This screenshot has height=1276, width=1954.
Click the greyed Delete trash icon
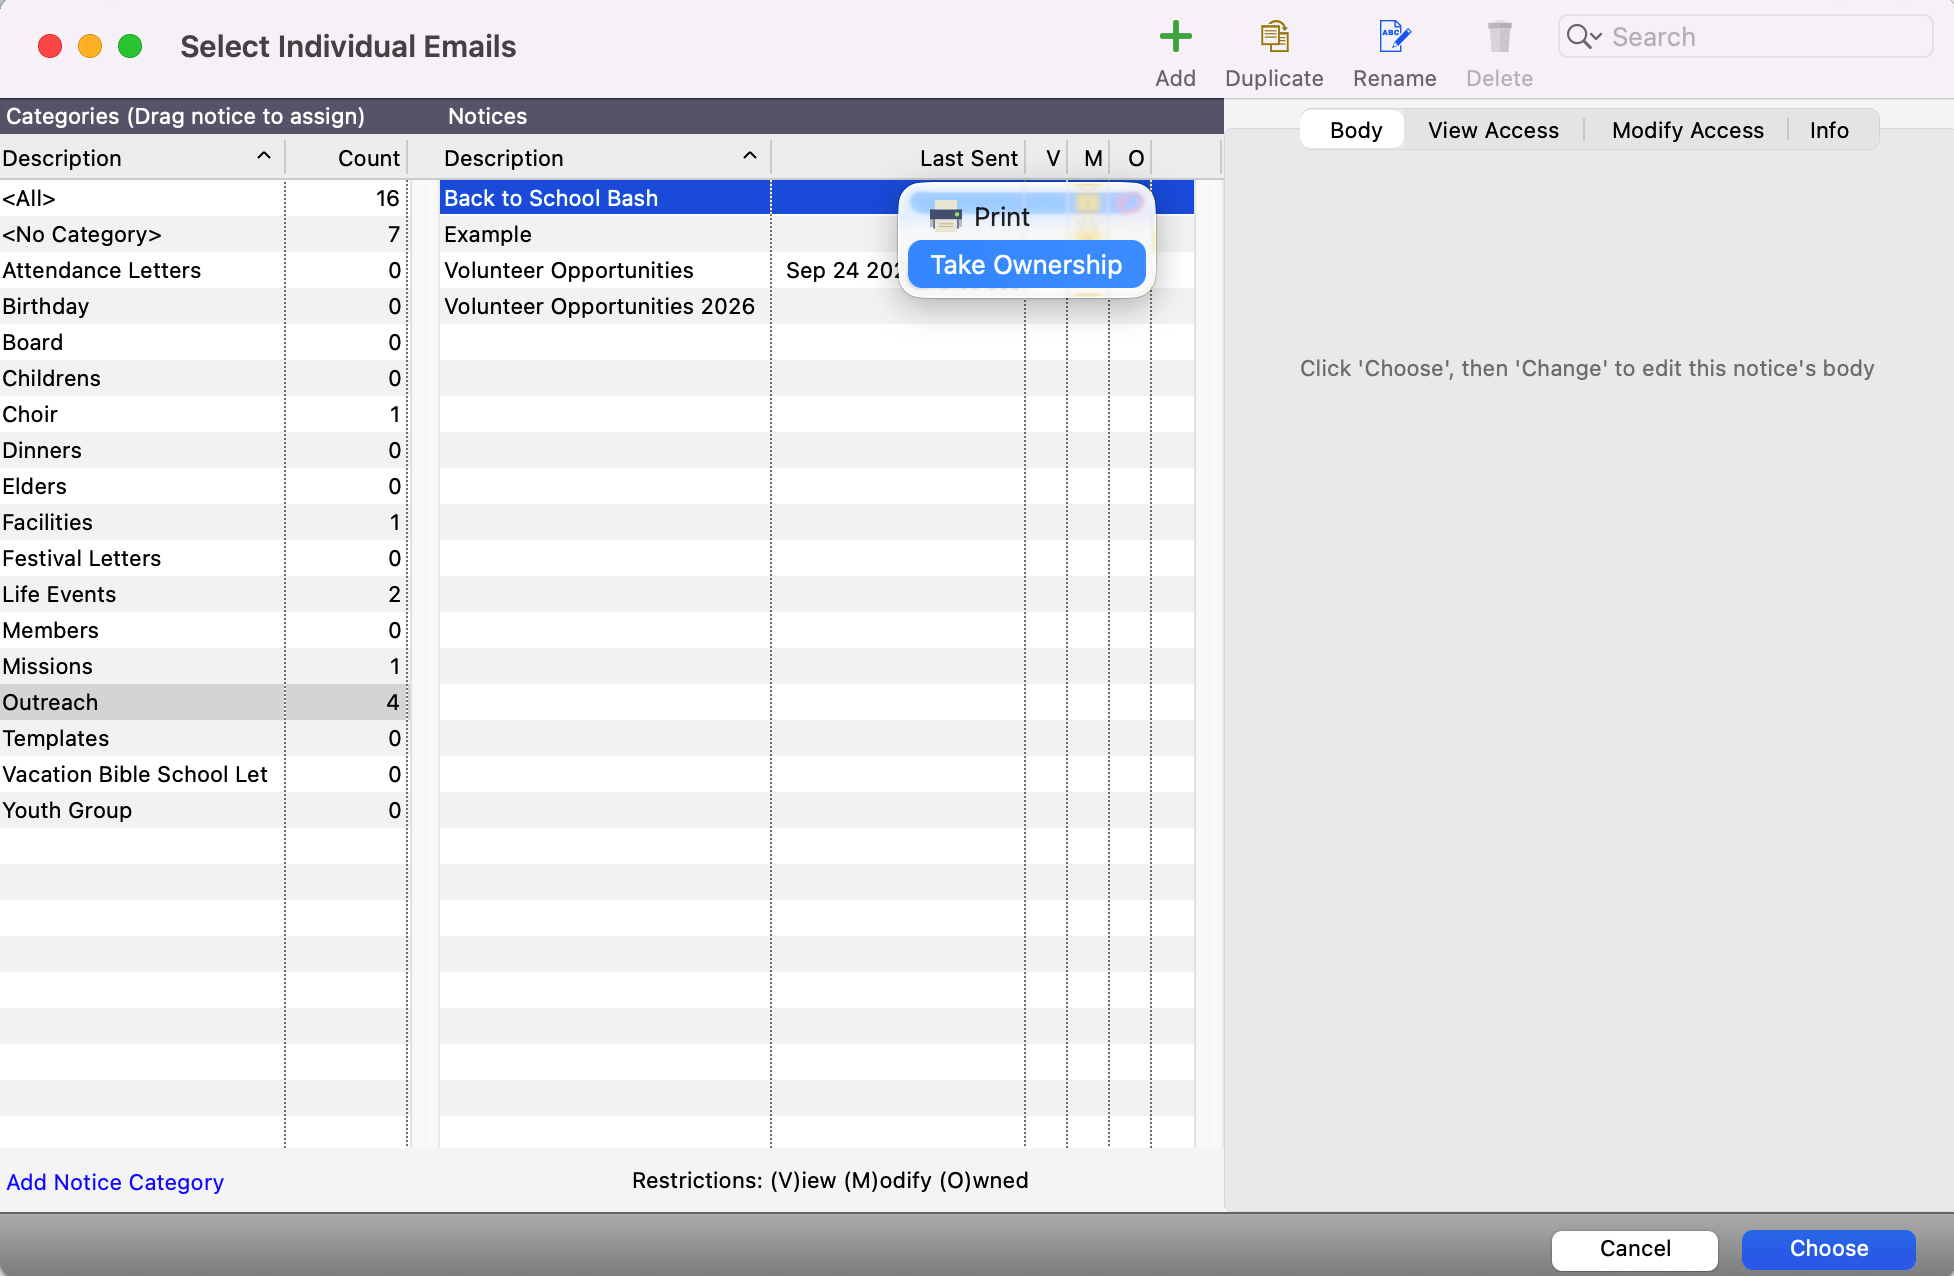(1499, 37)
